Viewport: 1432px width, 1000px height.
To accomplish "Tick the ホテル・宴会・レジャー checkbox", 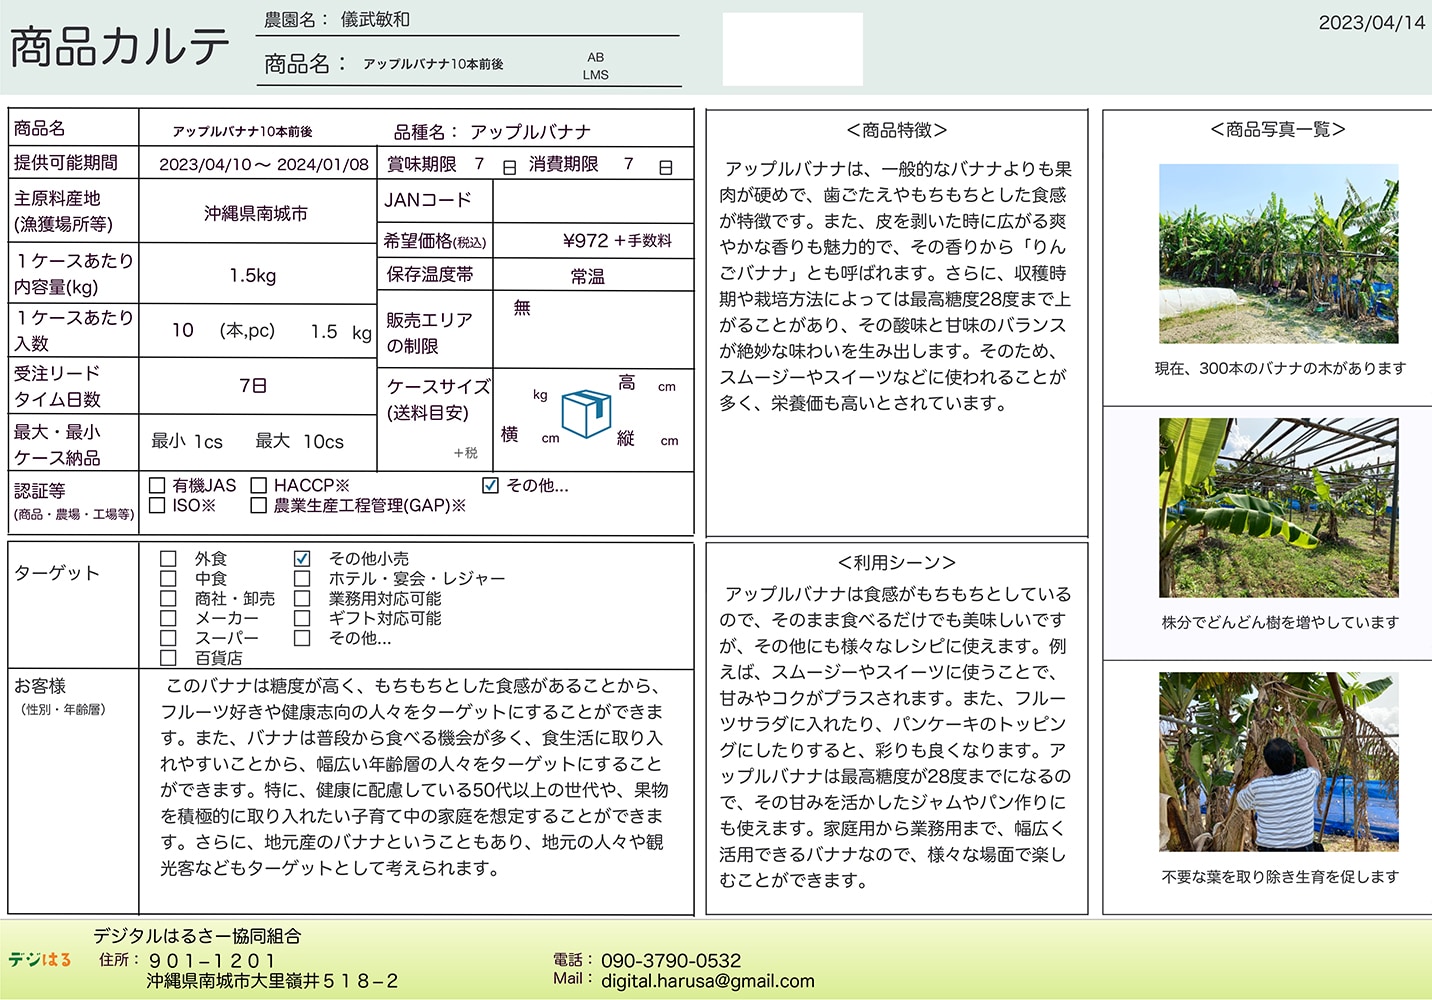I will point(302,578).
